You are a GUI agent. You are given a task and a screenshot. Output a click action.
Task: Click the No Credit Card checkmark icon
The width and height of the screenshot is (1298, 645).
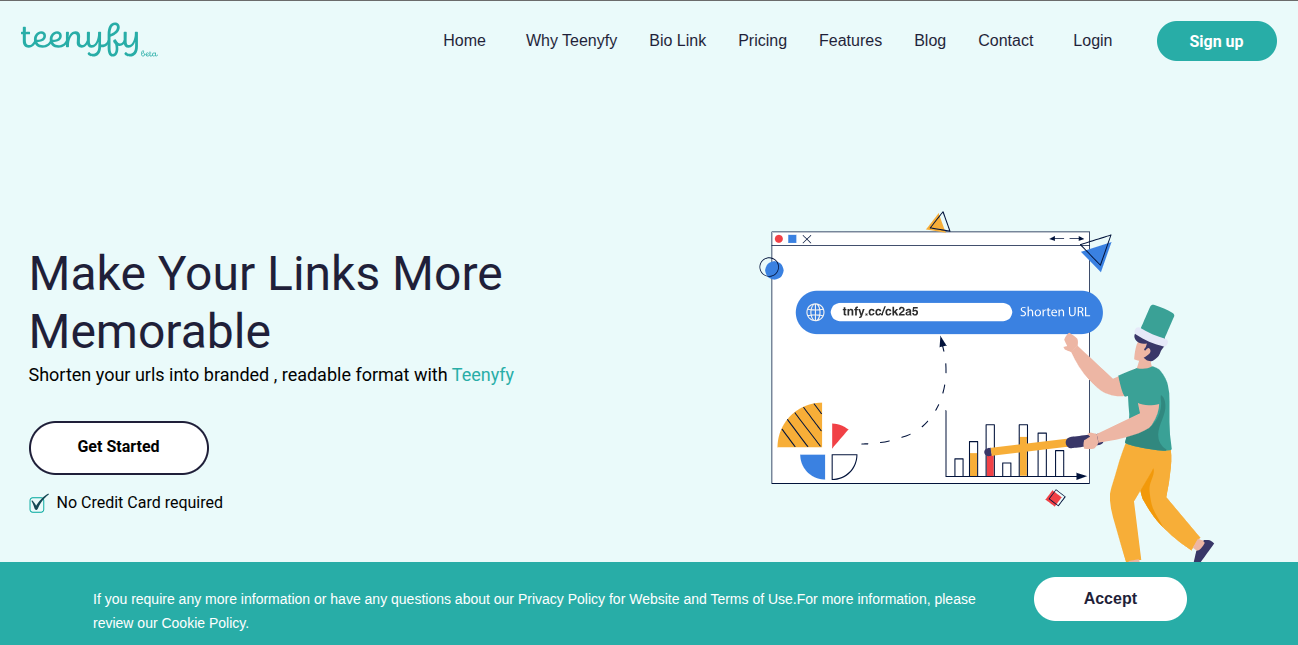coord(39,503)
